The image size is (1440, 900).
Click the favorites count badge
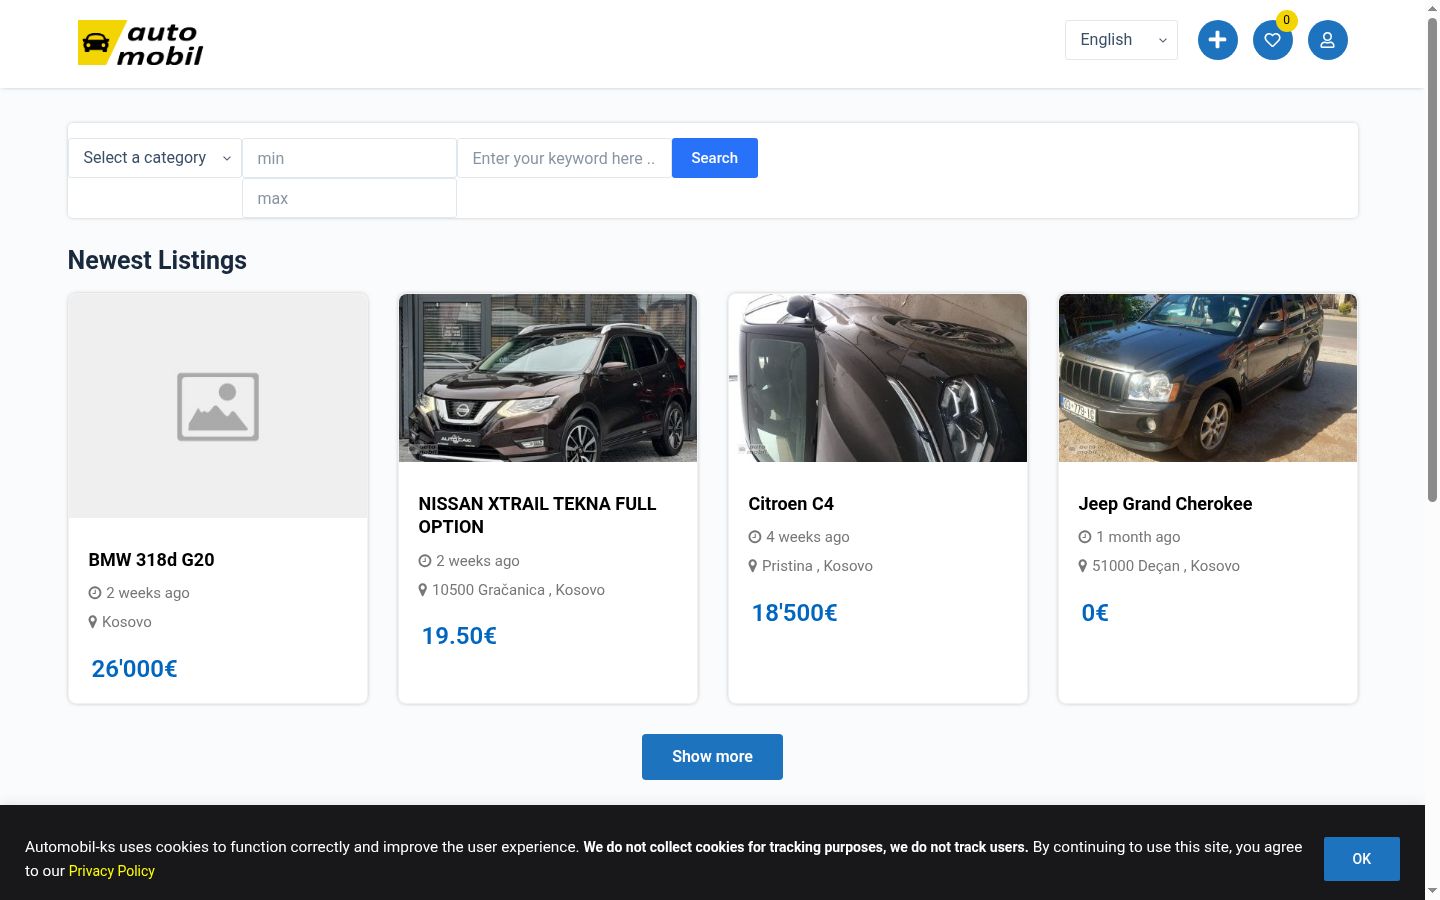click(1286, 20)
